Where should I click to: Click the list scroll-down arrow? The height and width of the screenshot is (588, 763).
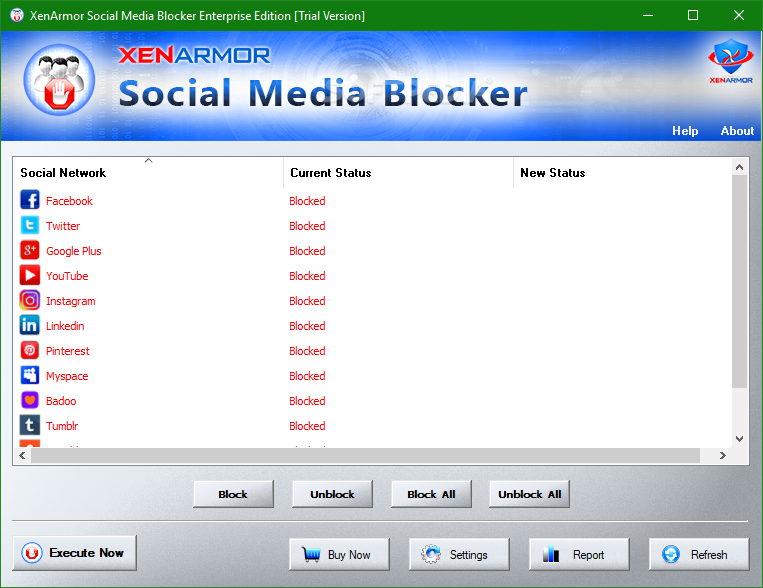point(739,439)
